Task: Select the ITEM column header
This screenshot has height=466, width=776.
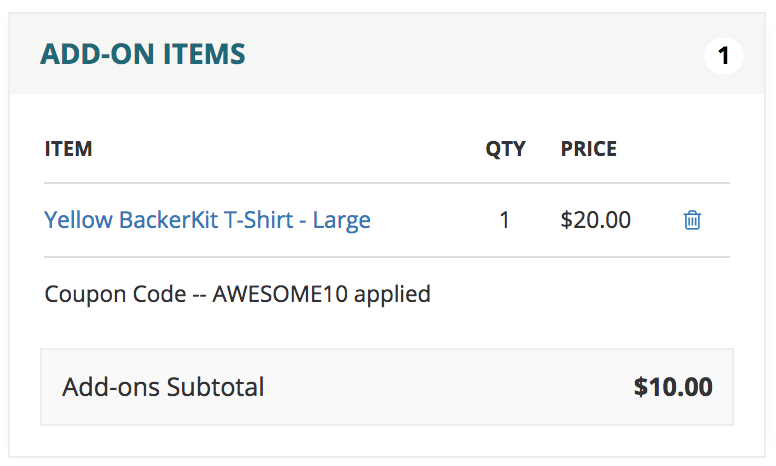Action: point(68,149)
